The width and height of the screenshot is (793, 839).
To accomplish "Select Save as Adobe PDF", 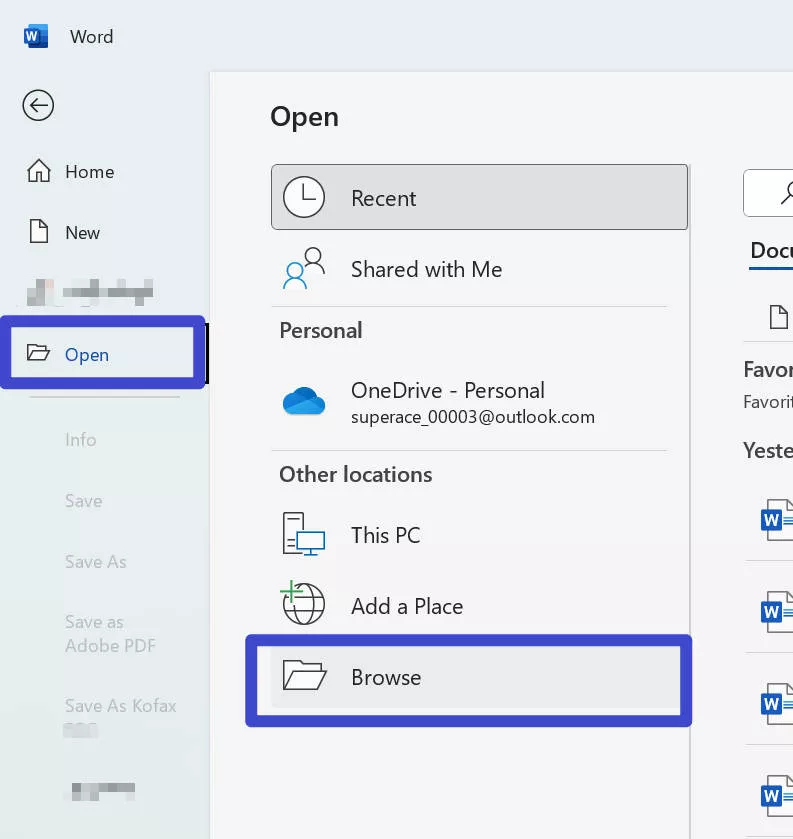I will coord(110,634).
